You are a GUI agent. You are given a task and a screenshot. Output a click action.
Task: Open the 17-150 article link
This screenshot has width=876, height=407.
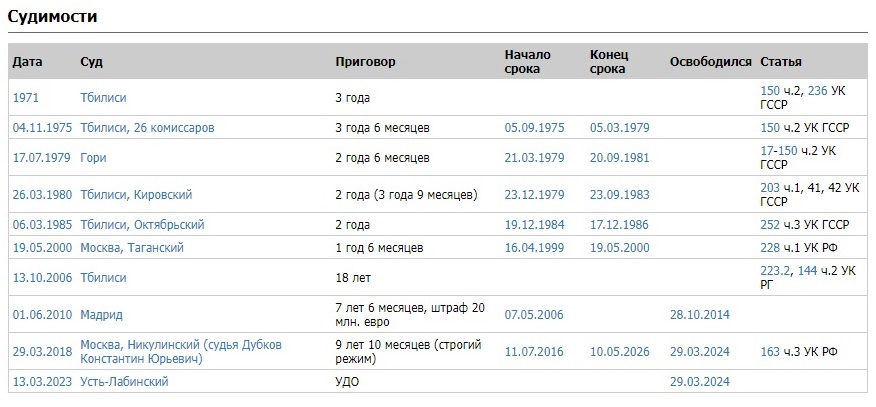coord(779,151)
